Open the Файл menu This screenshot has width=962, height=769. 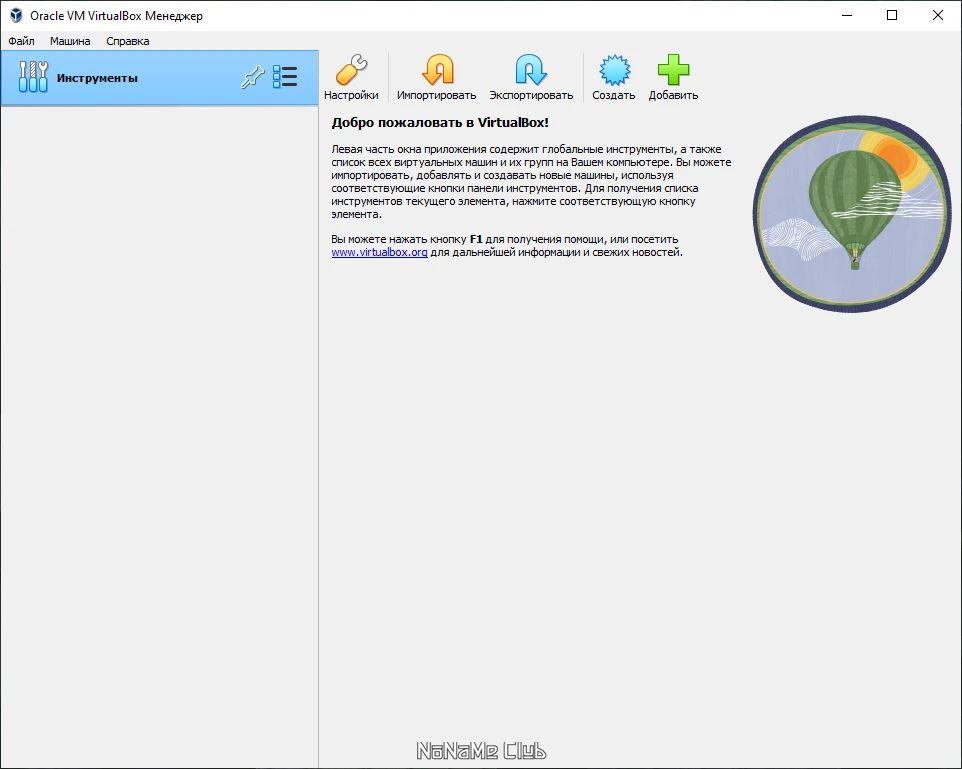point(21,41)
